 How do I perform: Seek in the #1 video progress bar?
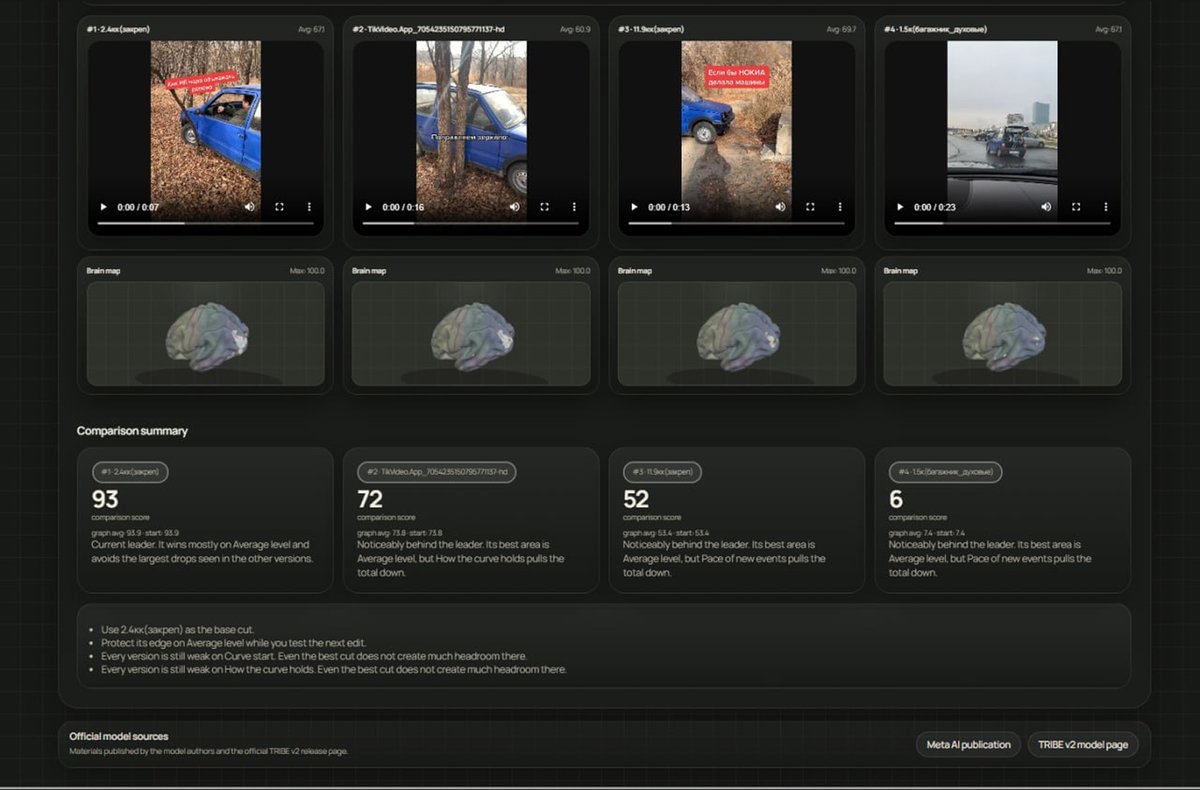pos(205,223)
